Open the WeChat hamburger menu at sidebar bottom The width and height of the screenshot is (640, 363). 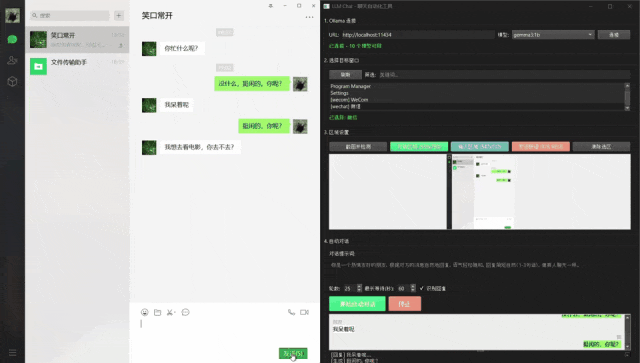(12, 352)
